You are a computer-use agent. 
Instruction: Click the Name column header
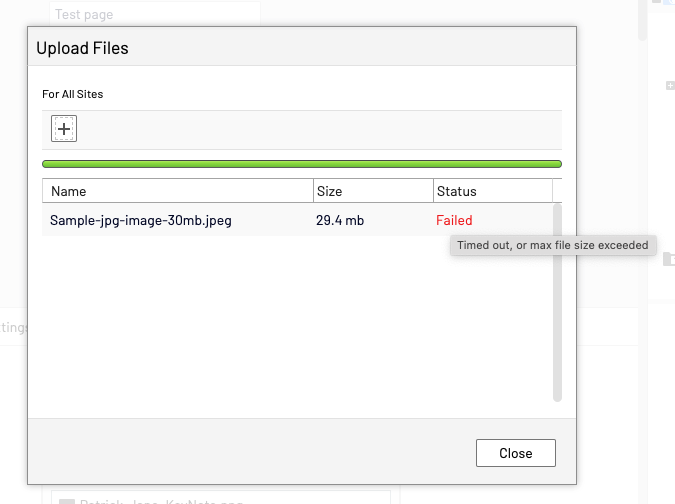coord(69,191)
